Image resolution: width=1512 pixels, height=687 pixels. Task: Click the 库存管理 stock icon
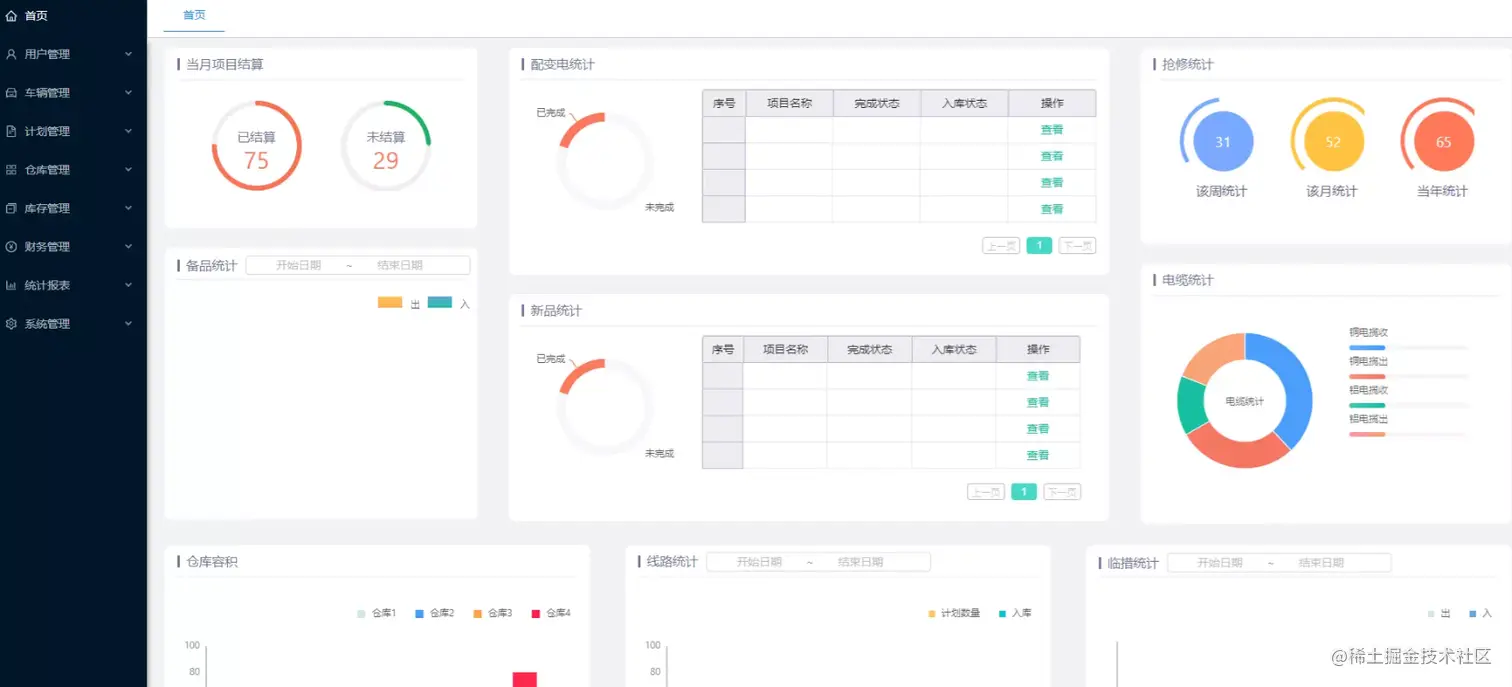pos(11,208)
